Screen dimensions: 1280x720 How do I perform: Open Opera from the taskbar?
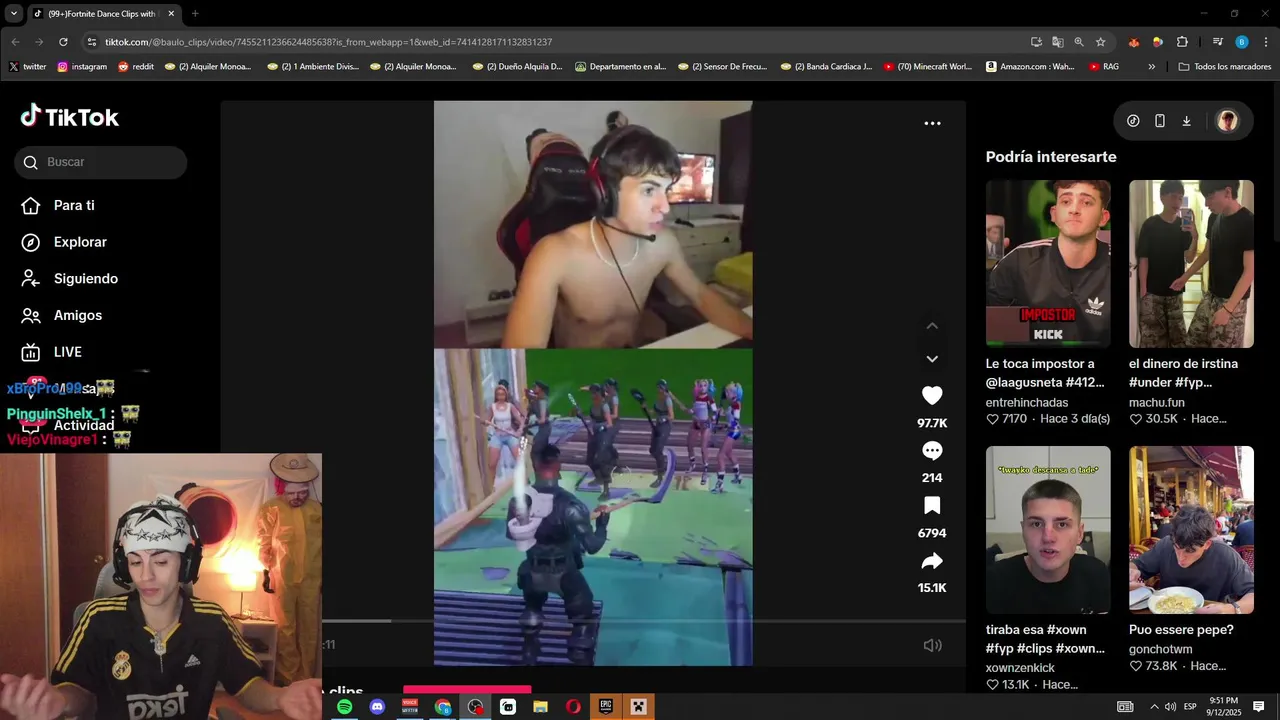coord(573,707)
